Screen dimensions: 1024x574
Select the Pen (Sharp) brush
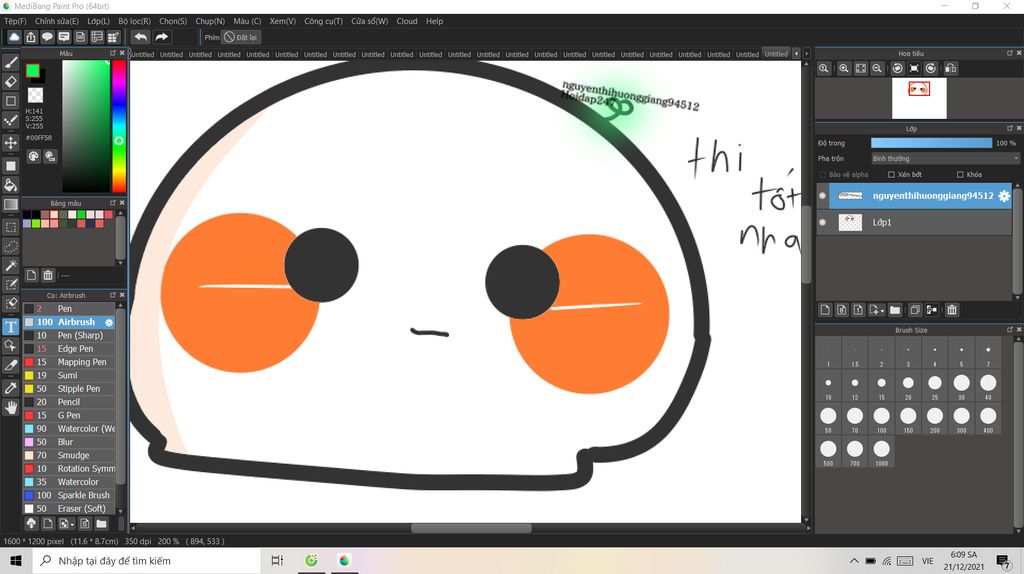69,336
